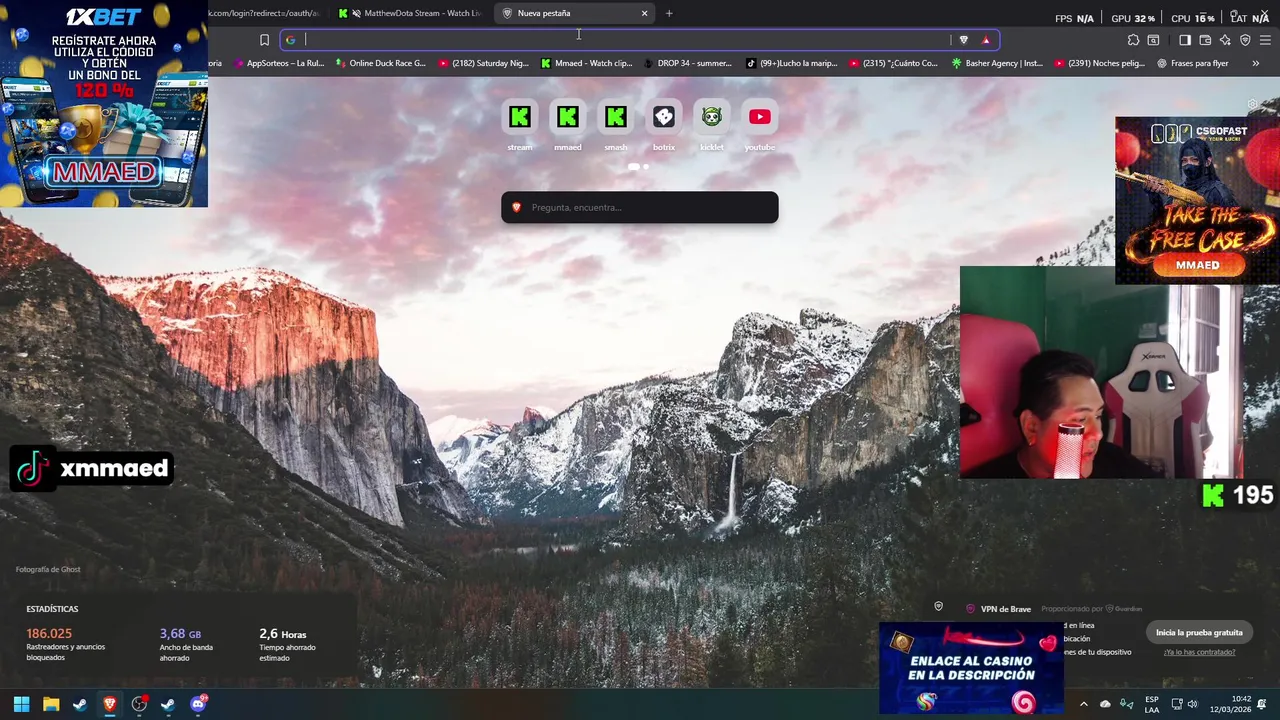1280x720 pixels.
Task: Open the '(99+)Lucho la marip...' bookmark
Action: pyautogui.click(x=792, y=63)
